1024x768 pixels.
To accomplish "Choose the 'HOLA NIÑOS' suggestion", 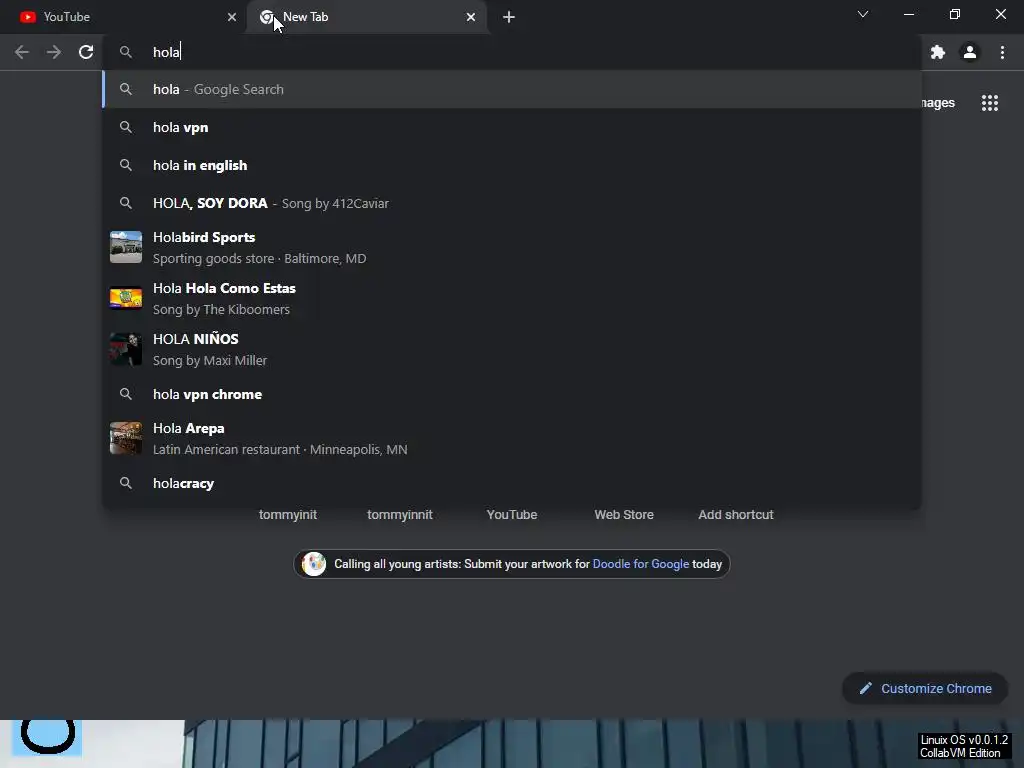I will tap(512, 349).
